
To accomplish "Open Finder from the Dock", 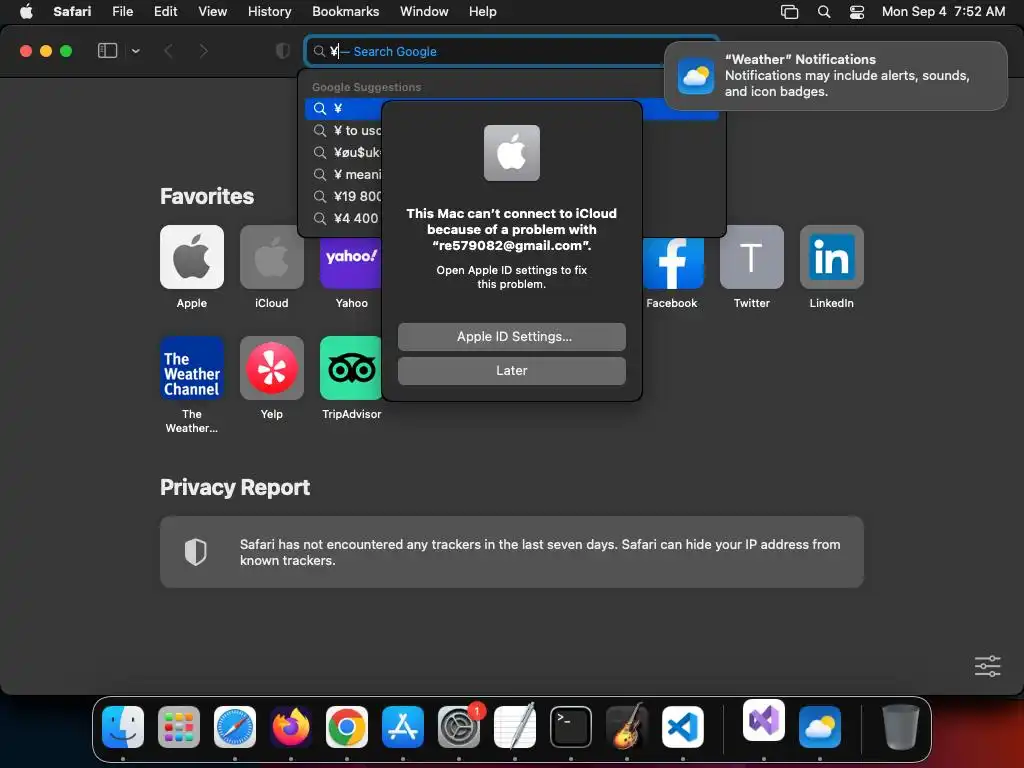I will (x=123, y=727).
